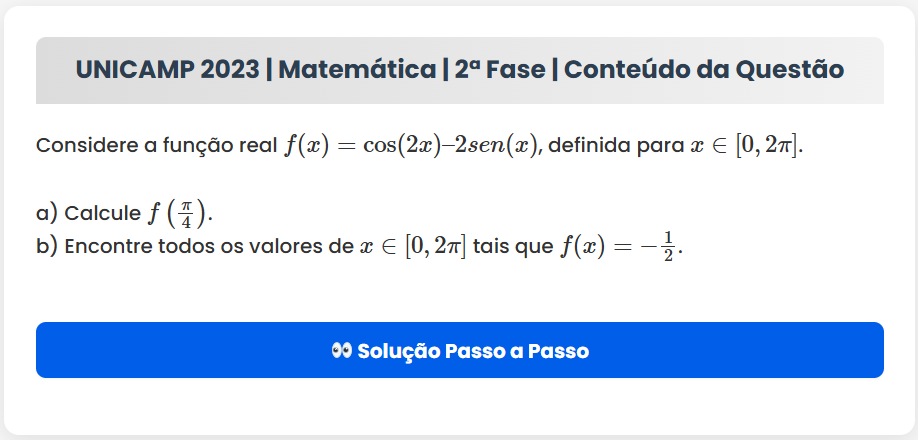Click the word Calcule in item a
The height and width of the screenshot is (440, 918).
click(102, 213)
